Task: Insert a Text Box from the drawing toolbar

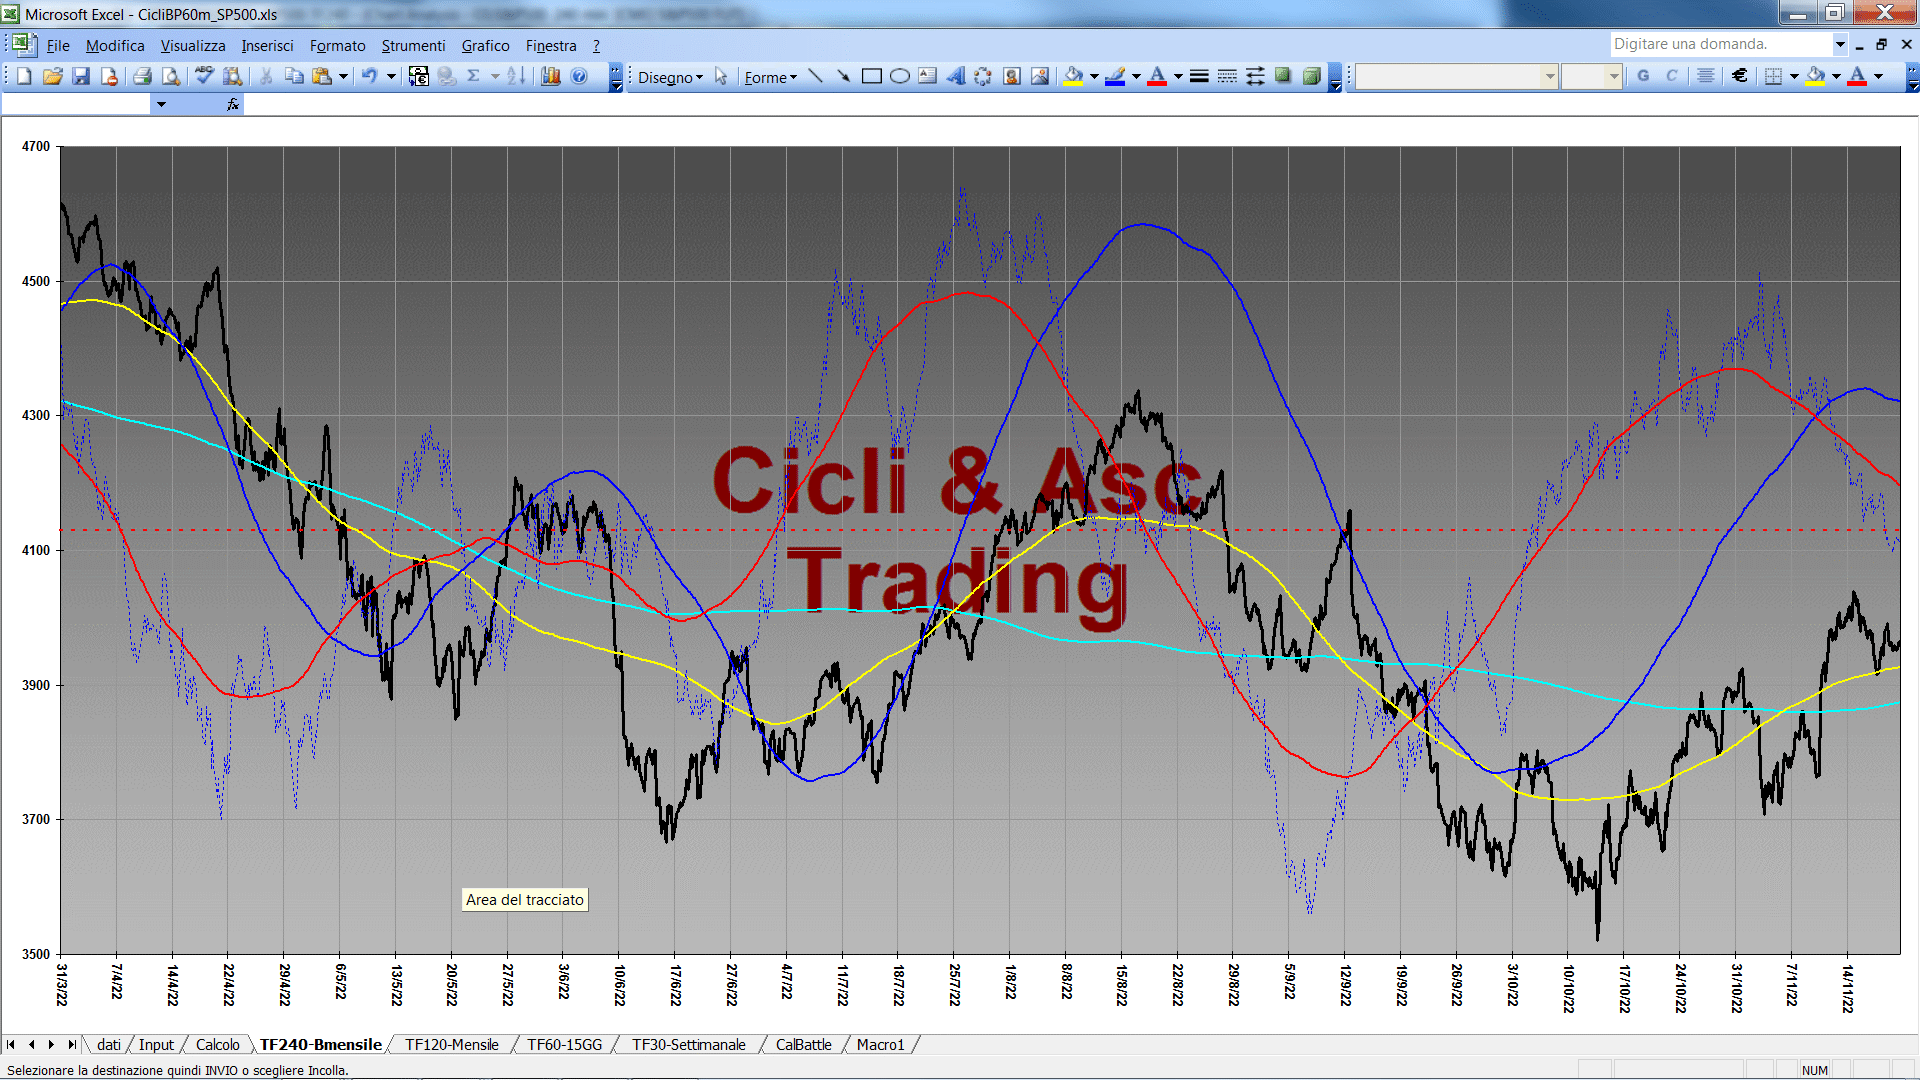Action: pyautogui.click(x=928, y=76)
